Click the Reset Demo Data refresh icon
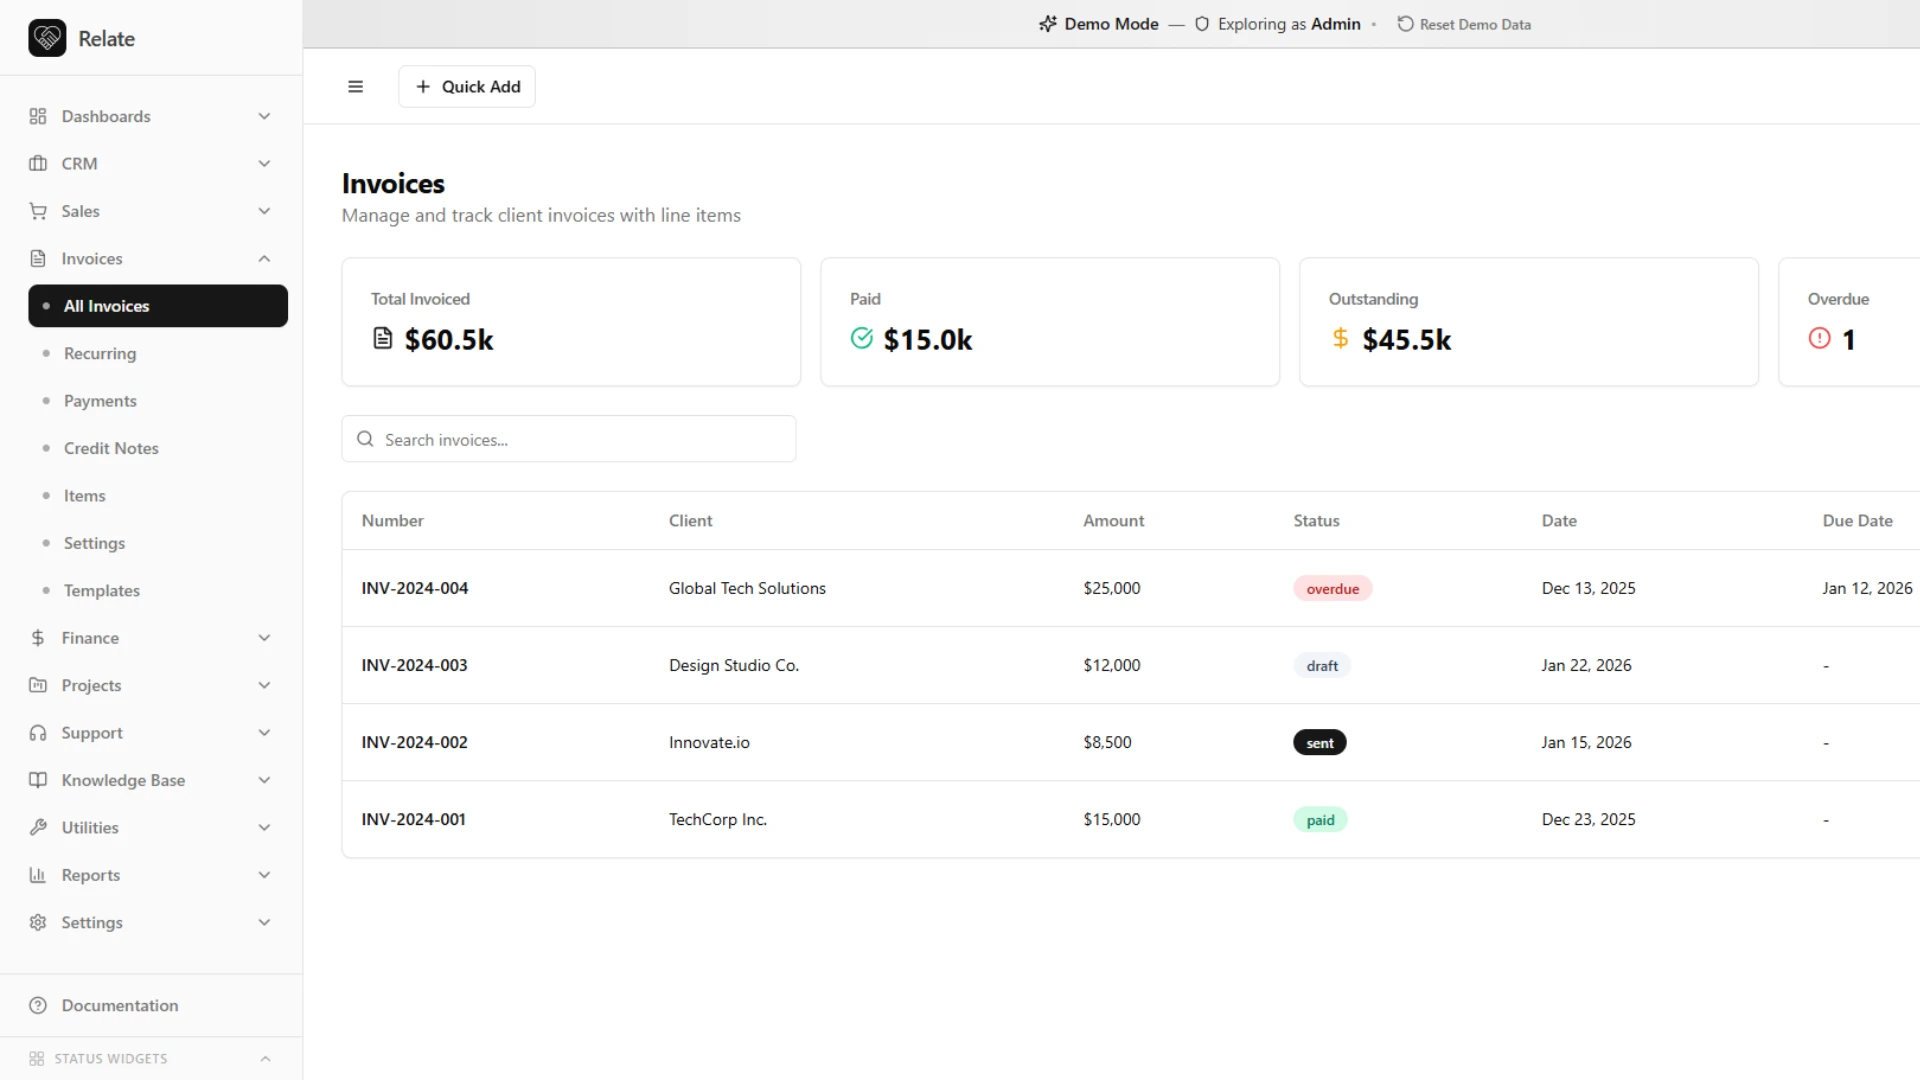The width and height of the screenshot is (1920, 1080). pyautogui.click(x=1405, y=24)
